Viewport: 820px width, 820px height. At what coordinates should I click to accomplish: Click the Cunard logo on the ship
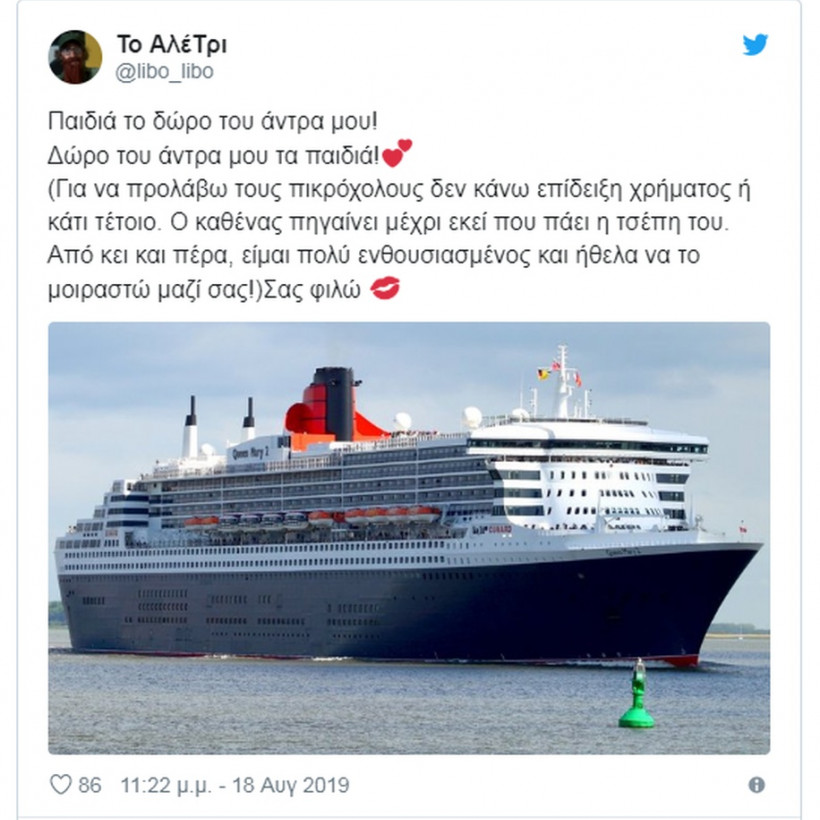[492, 529]
